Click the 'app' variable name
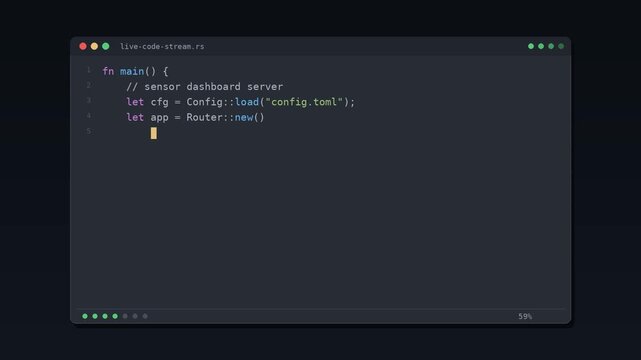 (159, 118)
